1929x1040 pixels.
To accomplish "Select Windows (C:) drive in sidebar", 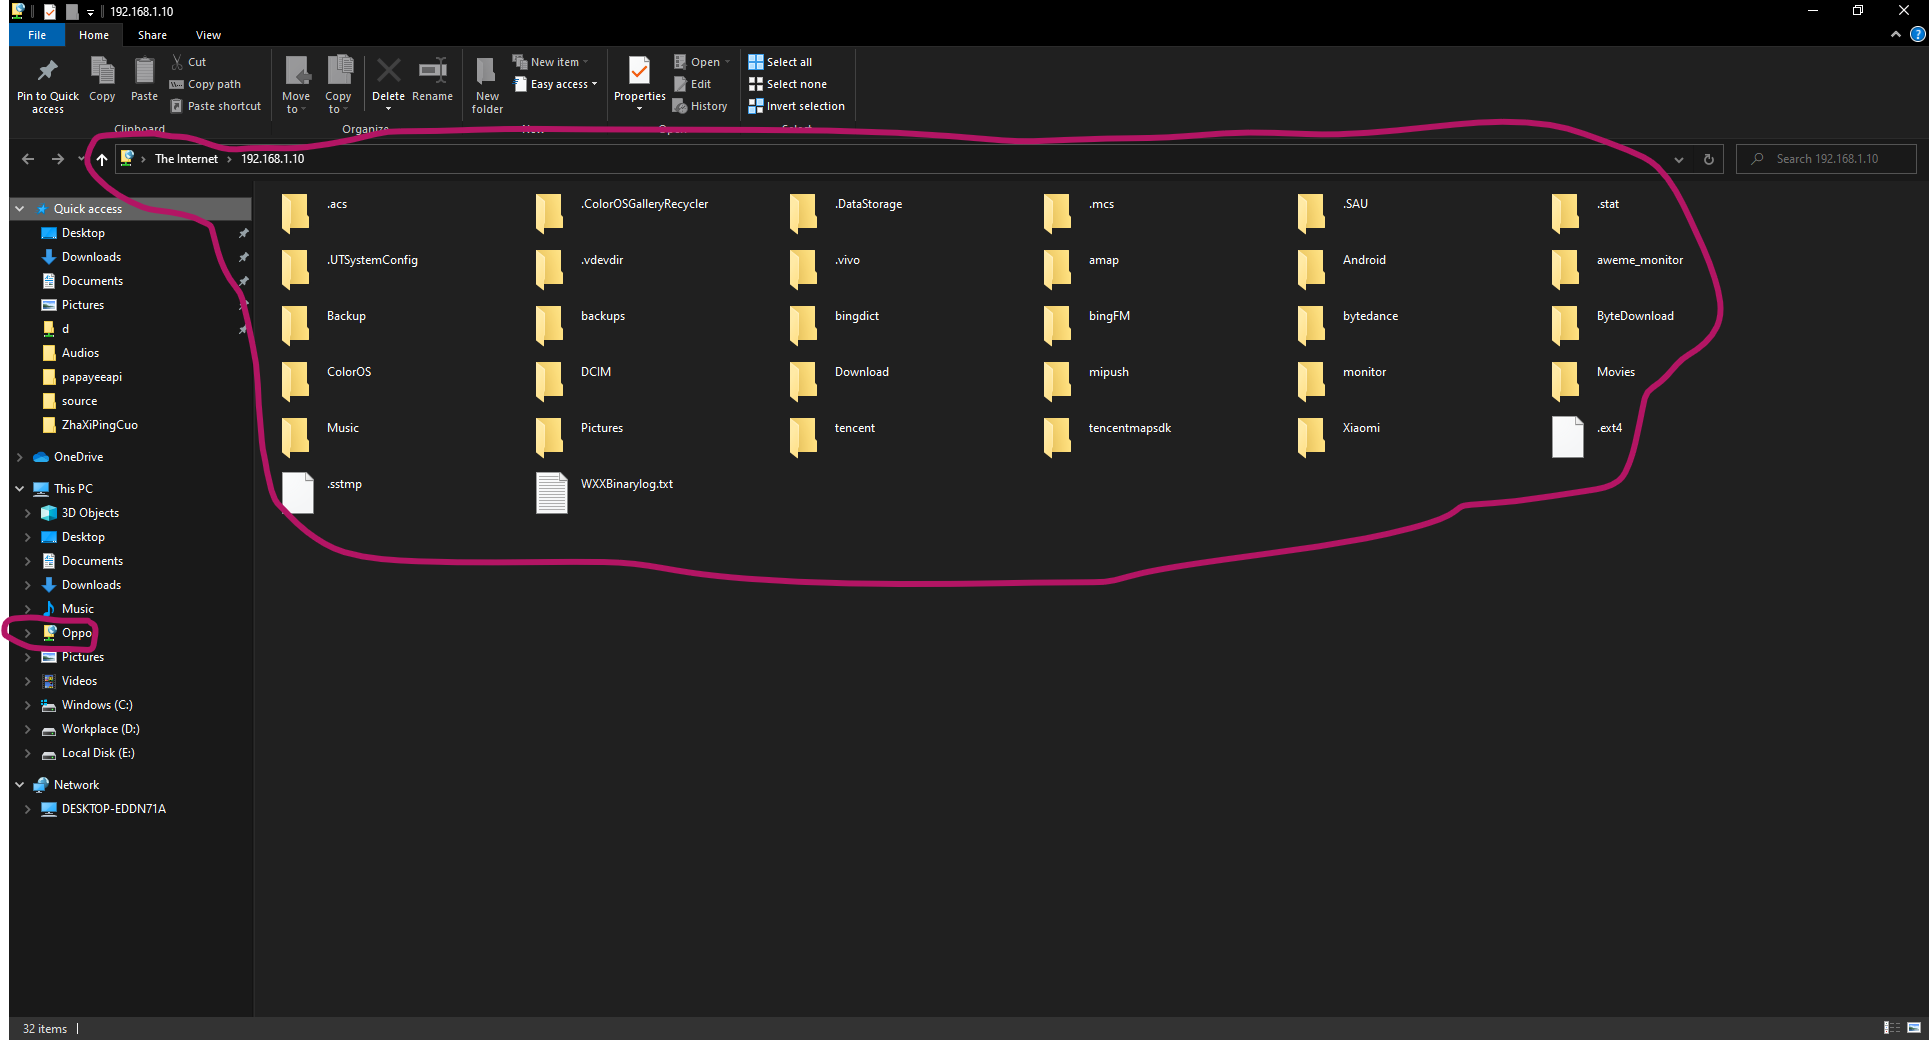I will [97, 705].
